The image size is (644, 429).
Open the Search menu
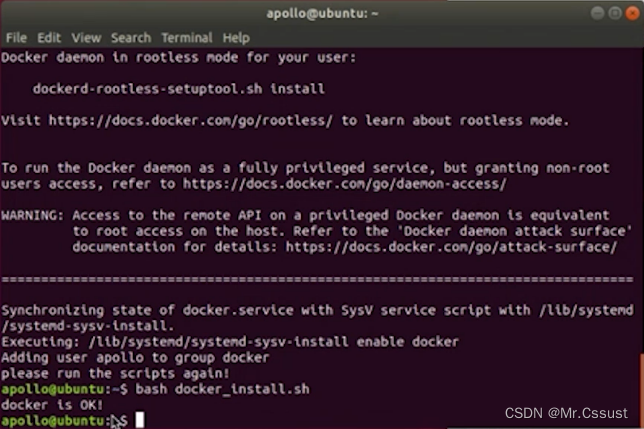point(131,37)
